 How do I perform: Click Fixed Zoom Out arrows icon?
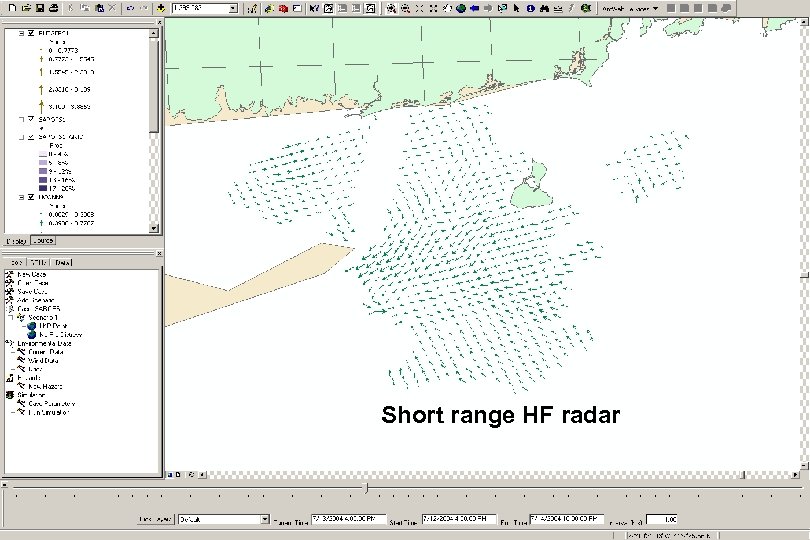click(433, 8)
